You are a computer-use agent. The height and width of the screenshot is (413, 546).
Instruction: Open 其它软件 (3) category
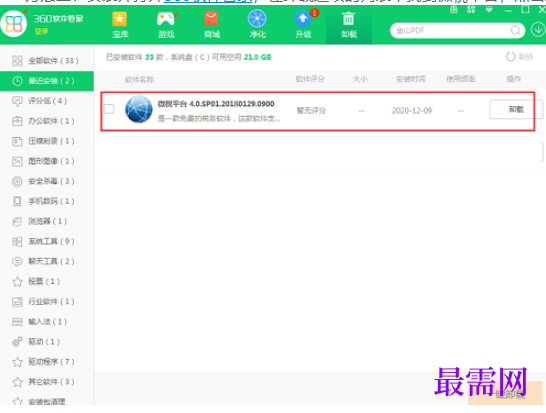tap(47, 382)
